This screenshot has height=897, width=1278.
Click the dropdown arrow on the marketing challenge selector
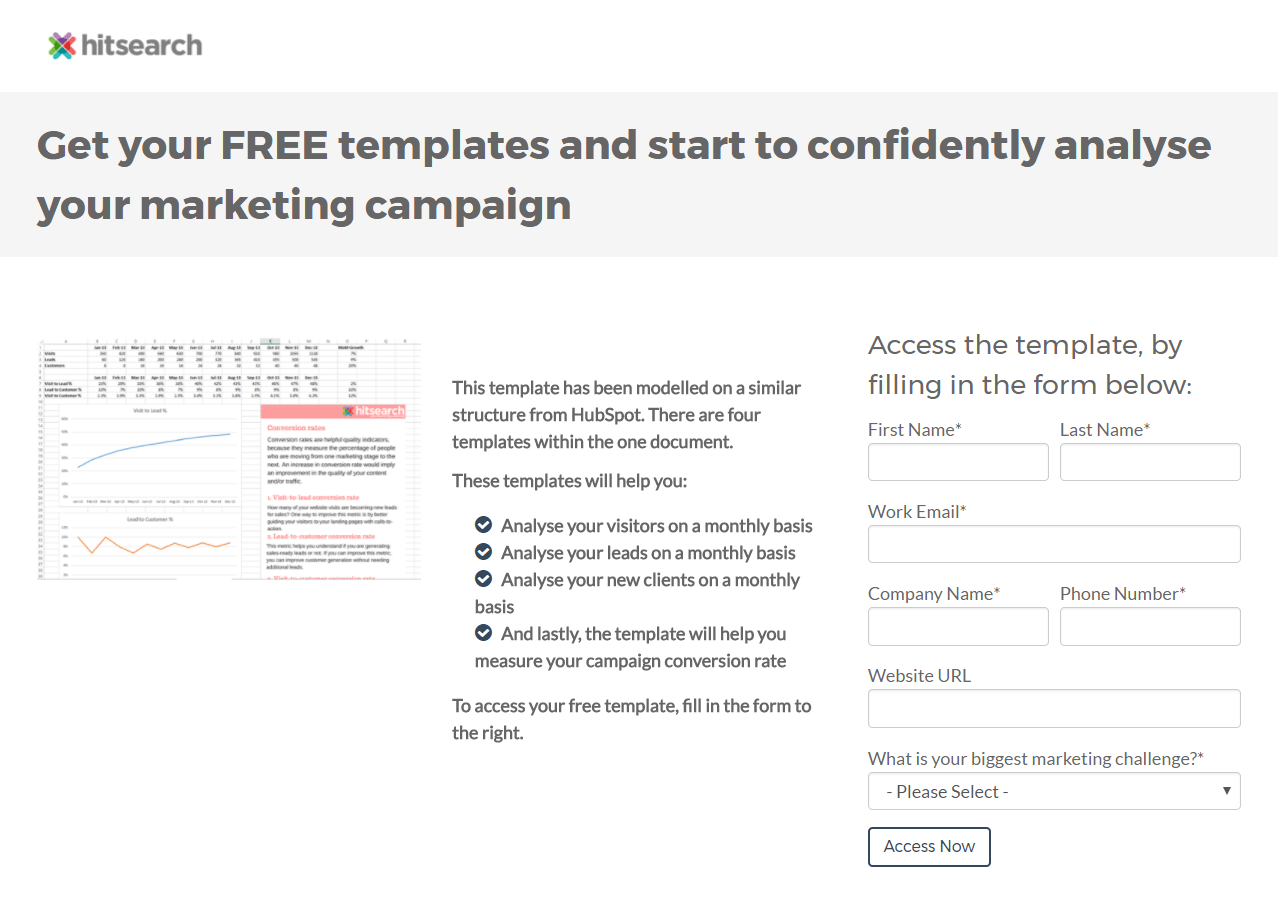click(x=1226, y=791)
